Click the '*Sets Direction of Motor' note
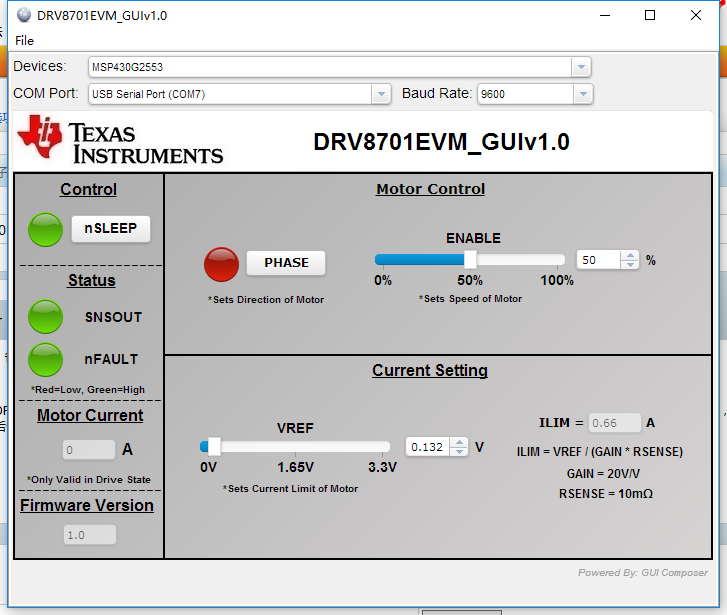This screenshot has height=615, width=727. pos(266,300)
